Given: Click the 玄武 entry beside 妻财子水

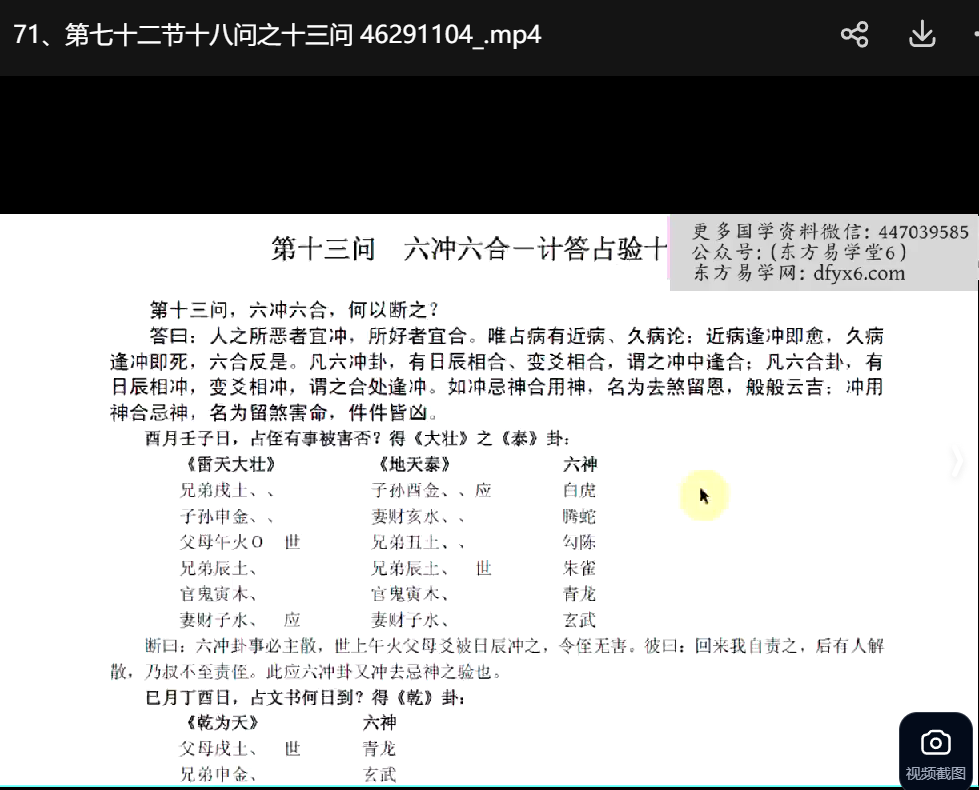Looking at the screenshot, I should [x=579, y=620].
